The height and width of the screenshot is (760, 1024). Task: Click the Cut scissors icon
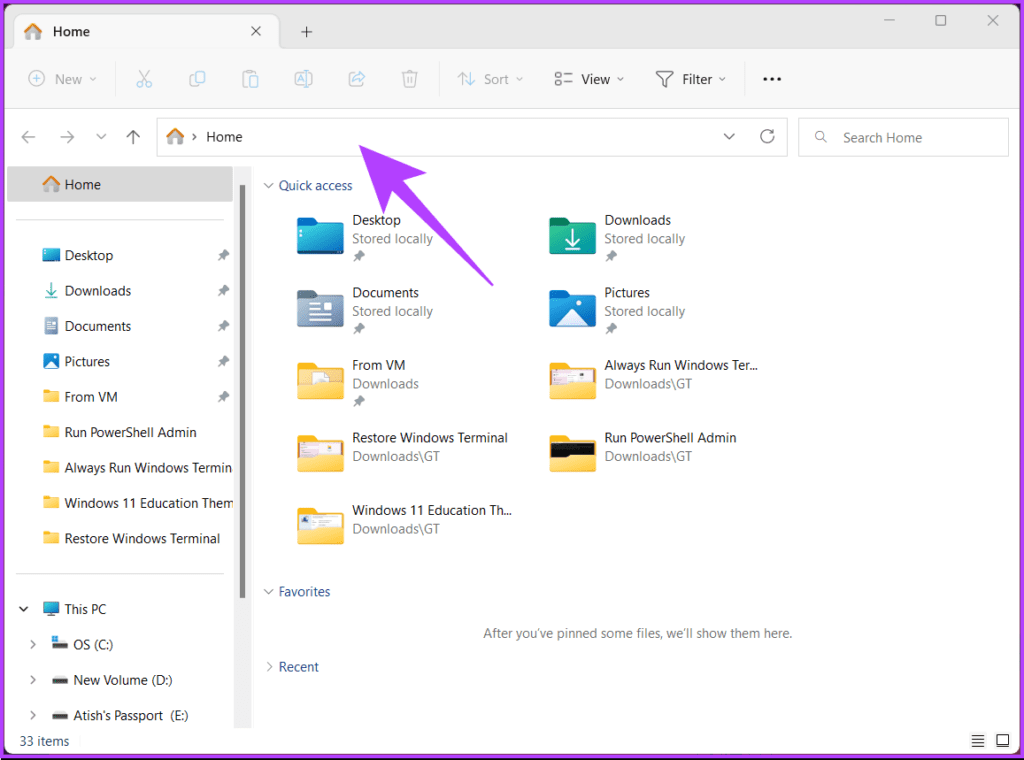(144, 79)
